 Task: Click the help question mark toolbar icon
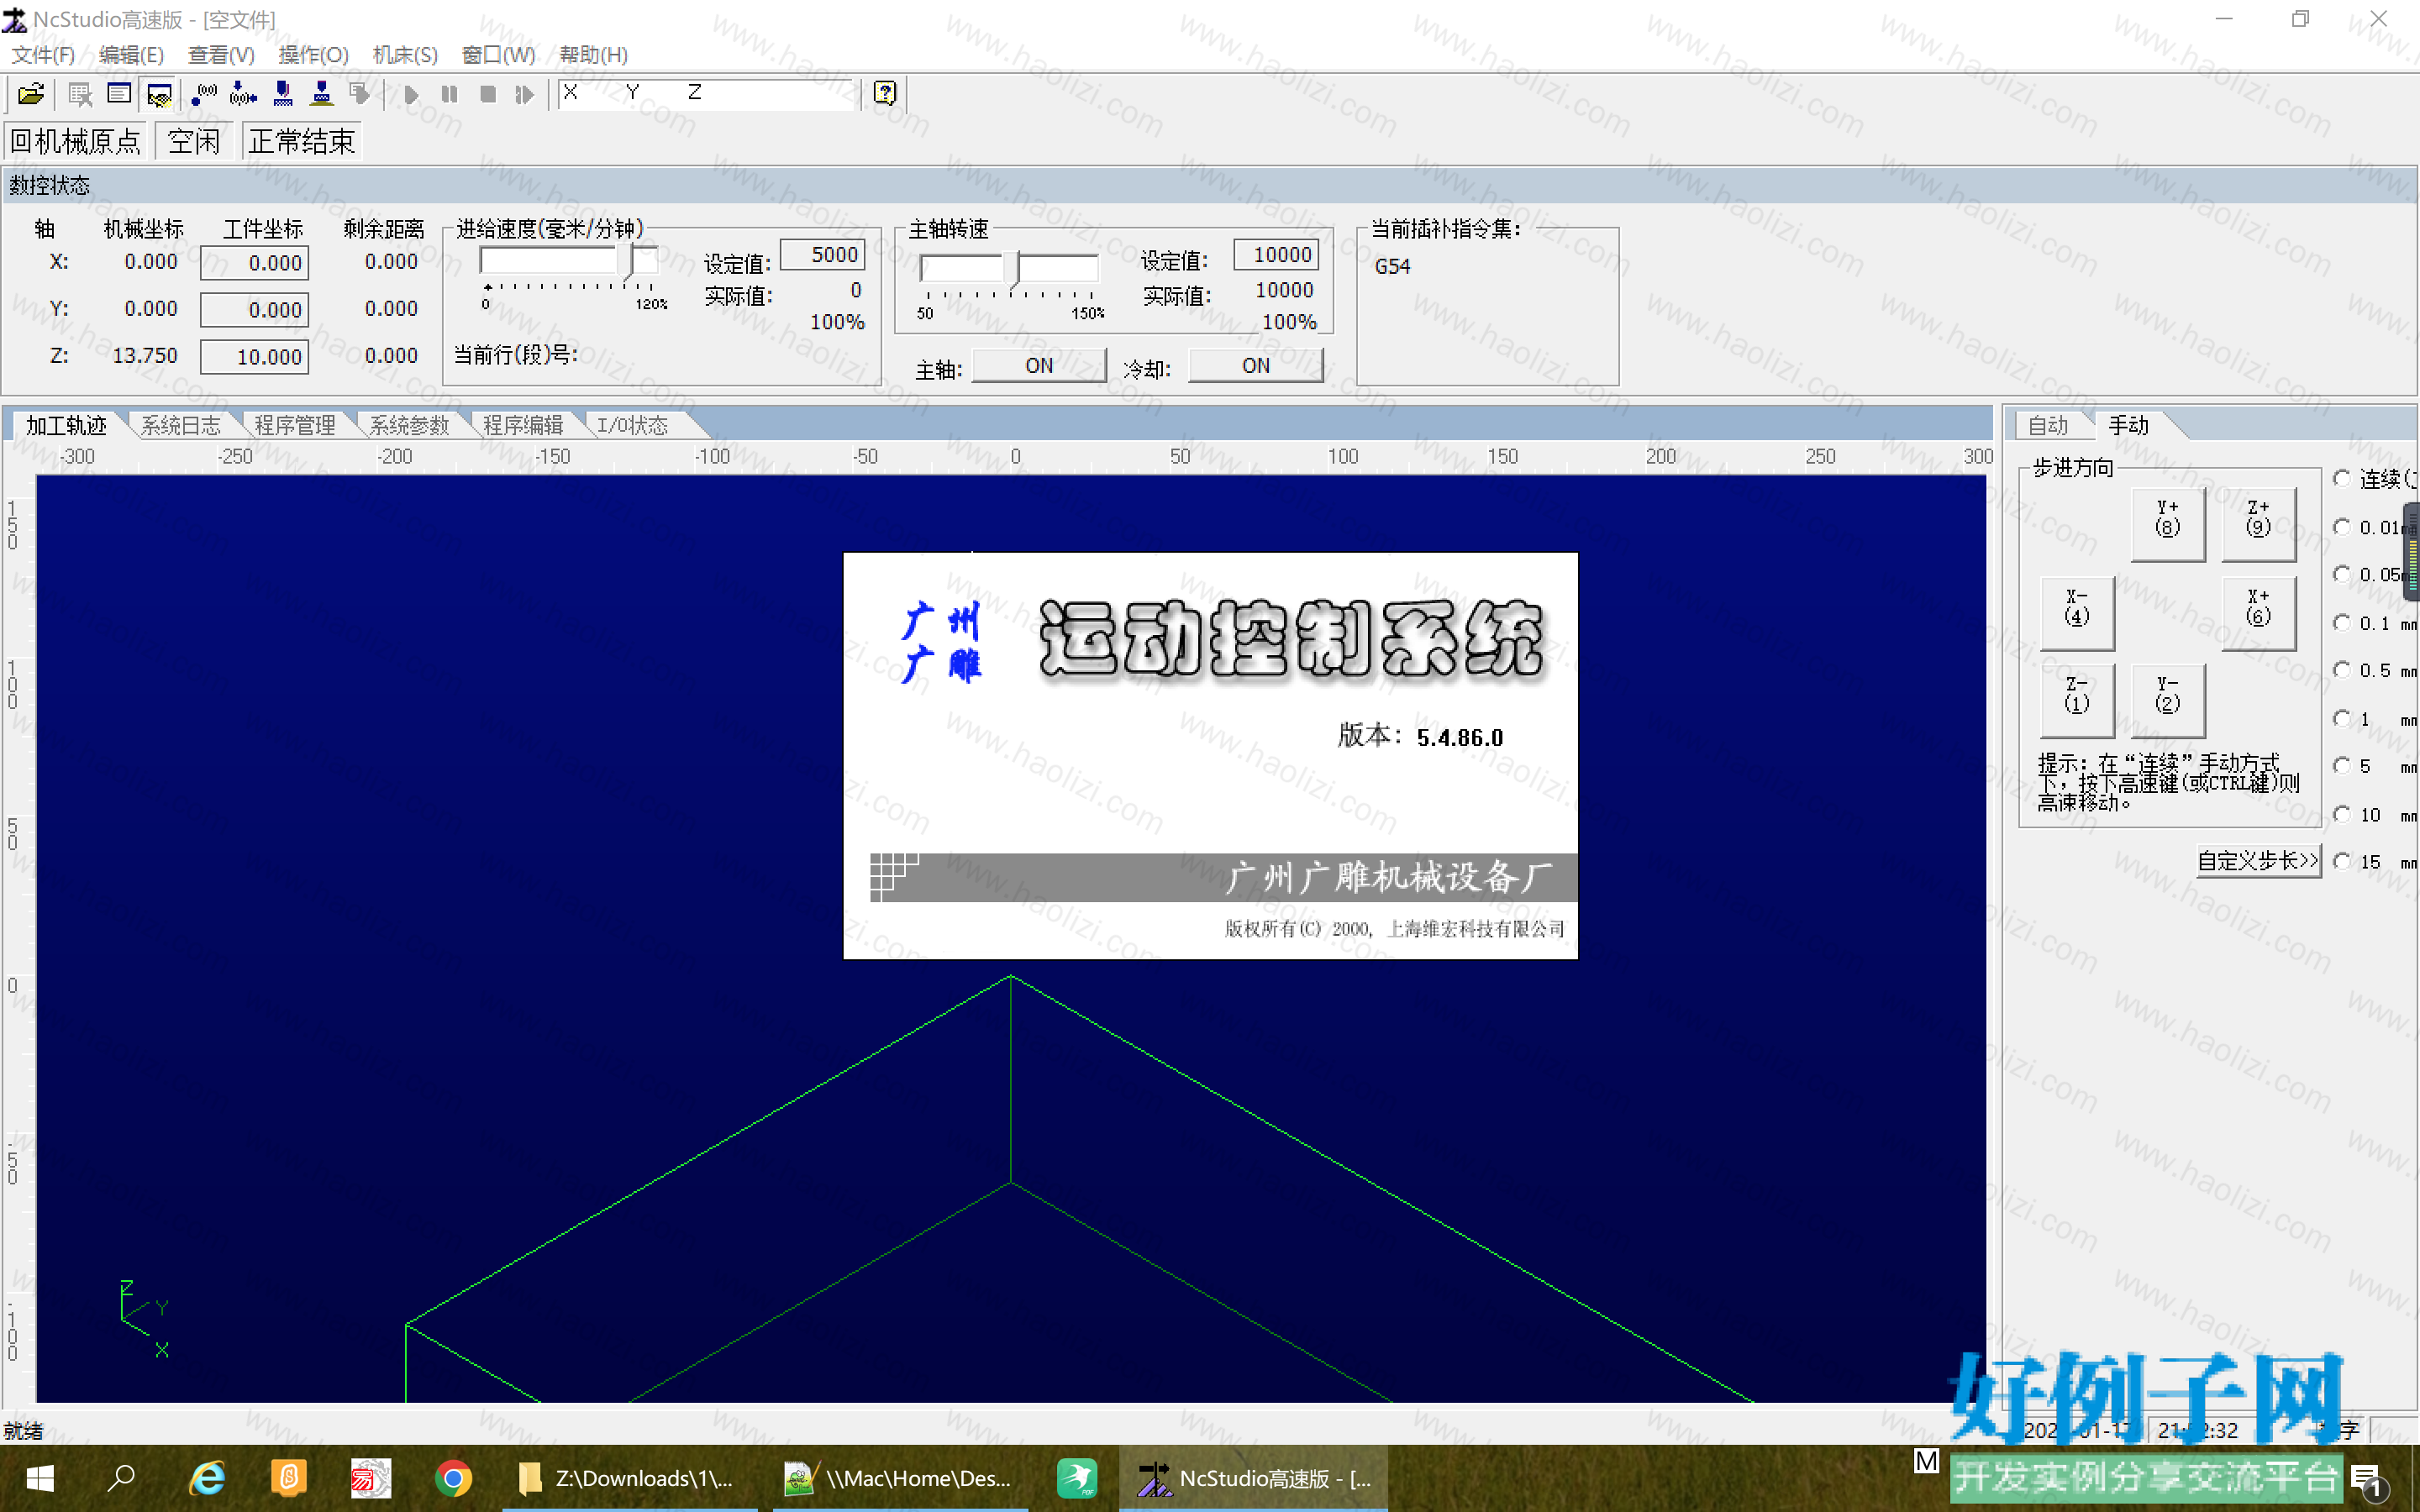click(x=885, y=93)
